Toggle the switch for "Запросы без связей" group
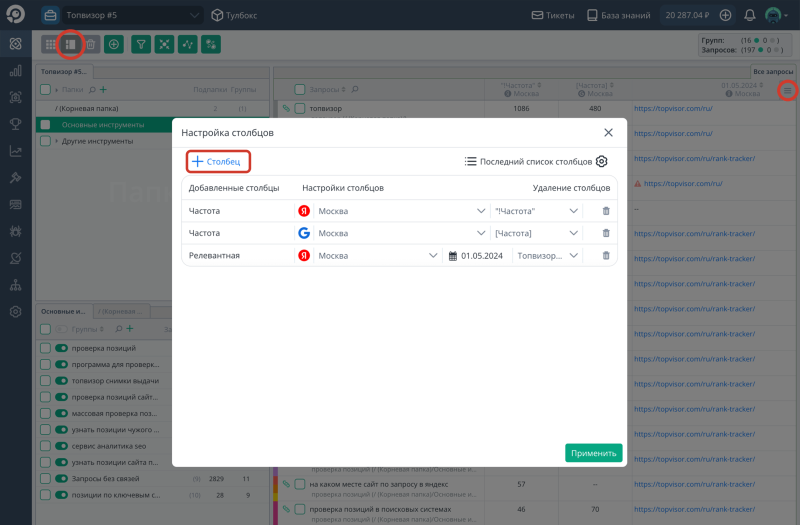 (x=61, y=478)
